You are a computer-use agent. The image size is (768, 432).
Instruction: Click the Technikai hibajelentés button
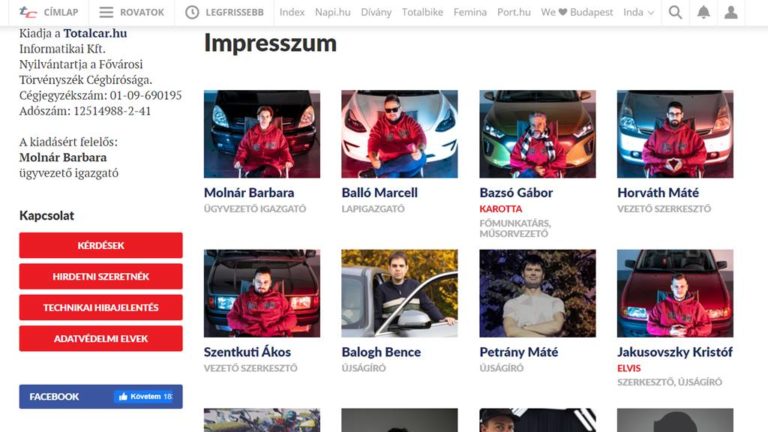[x=101, y=308]
